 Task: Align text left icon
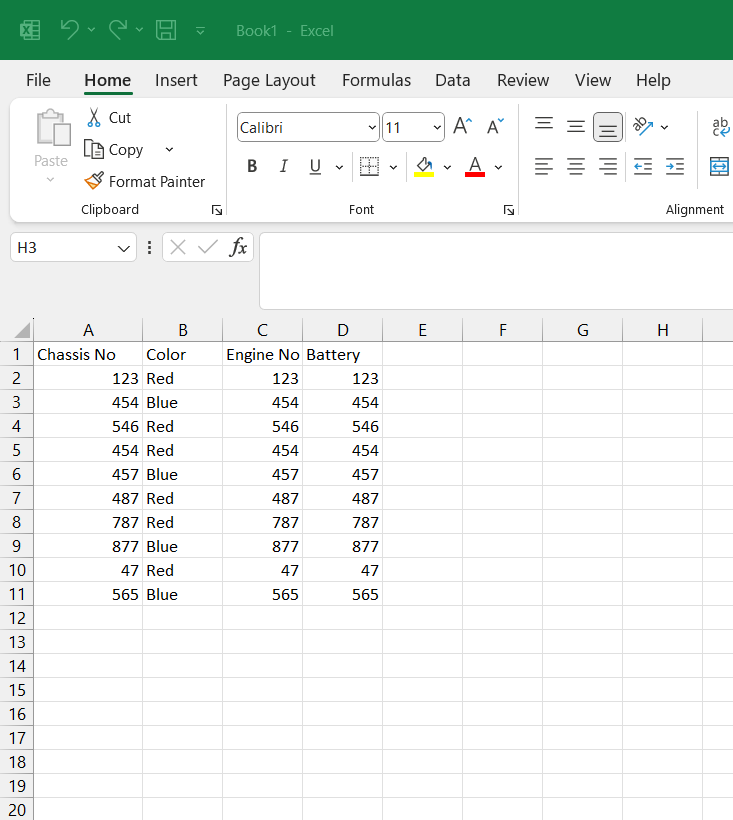point(544,167)
